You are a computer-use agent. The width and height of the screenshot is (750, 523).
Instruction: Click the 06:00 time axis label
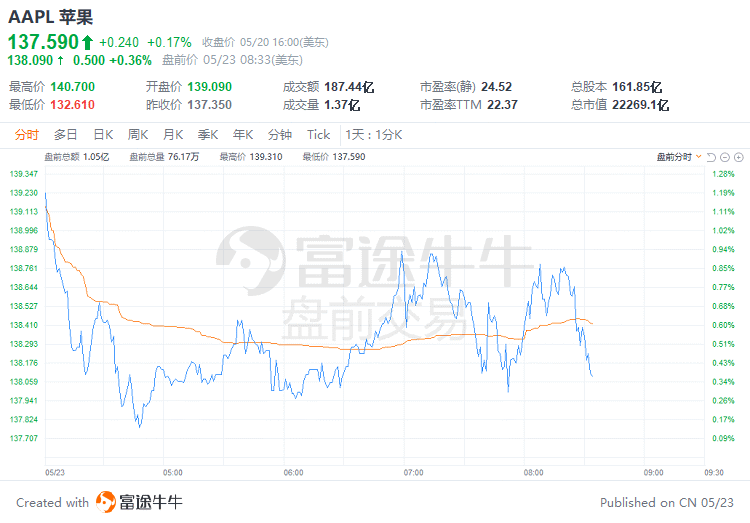point(293,473)
